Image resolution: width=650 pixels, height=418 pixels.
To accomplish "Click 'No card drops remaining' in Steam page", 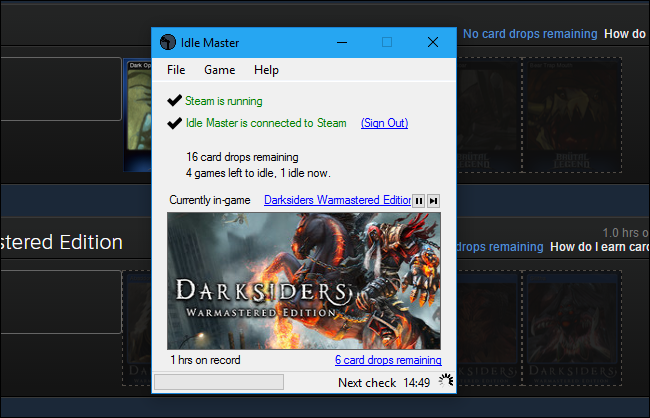I will 530,34.
